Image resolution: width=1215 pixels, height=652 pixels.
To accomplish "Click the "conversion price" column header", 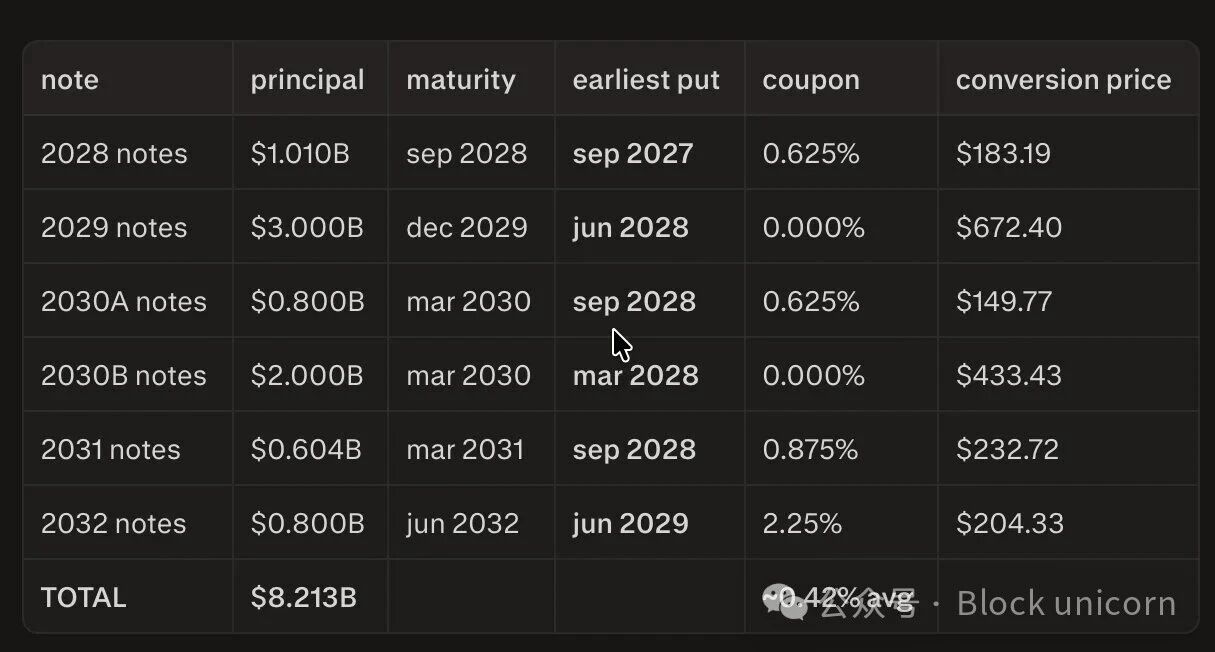I will (x=1063, y=80).
